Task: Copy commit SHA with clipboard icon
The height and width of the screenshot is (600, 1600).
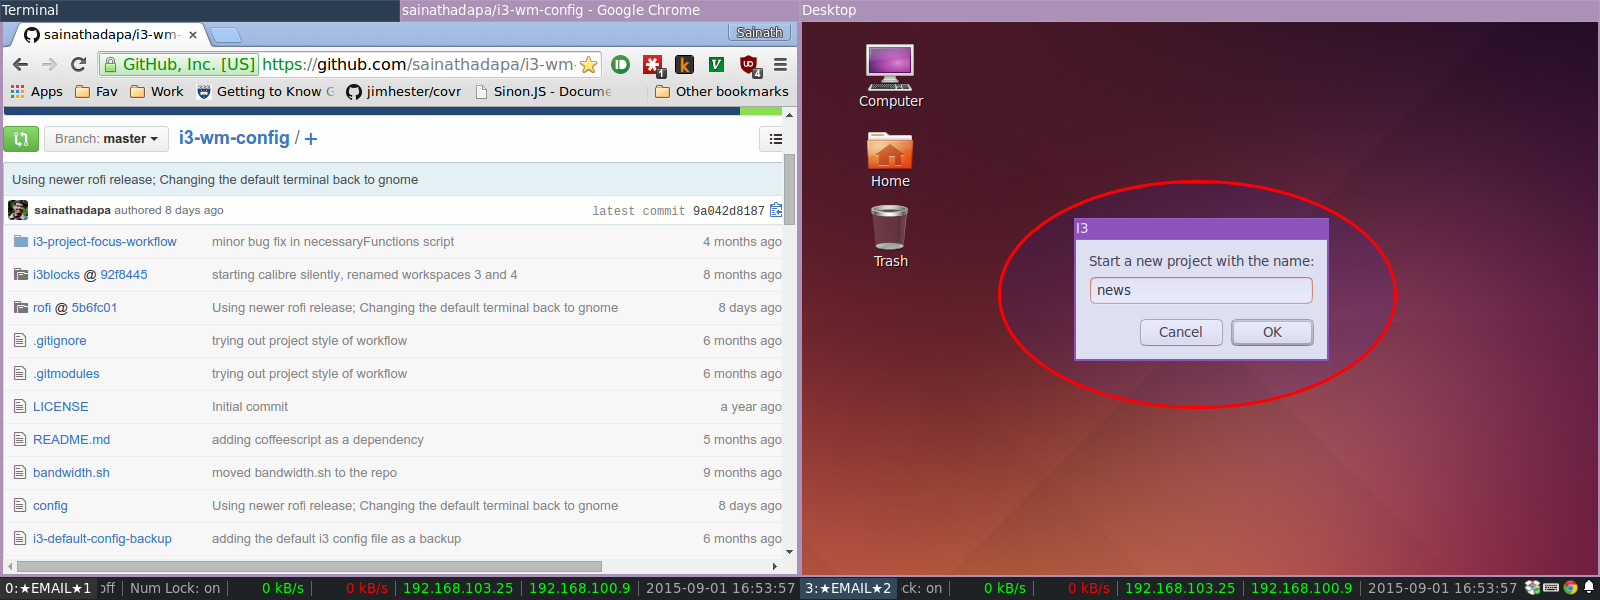Action: [x=776, y=210]
